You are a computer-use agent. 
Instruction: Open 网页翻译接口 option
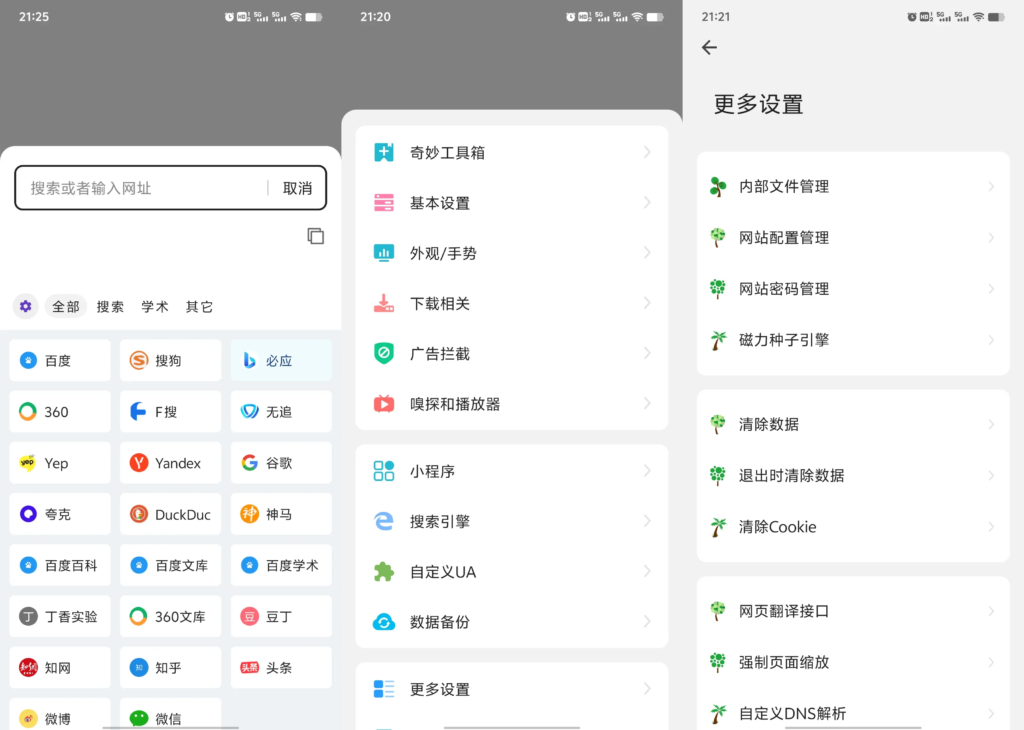coord(854,611)
